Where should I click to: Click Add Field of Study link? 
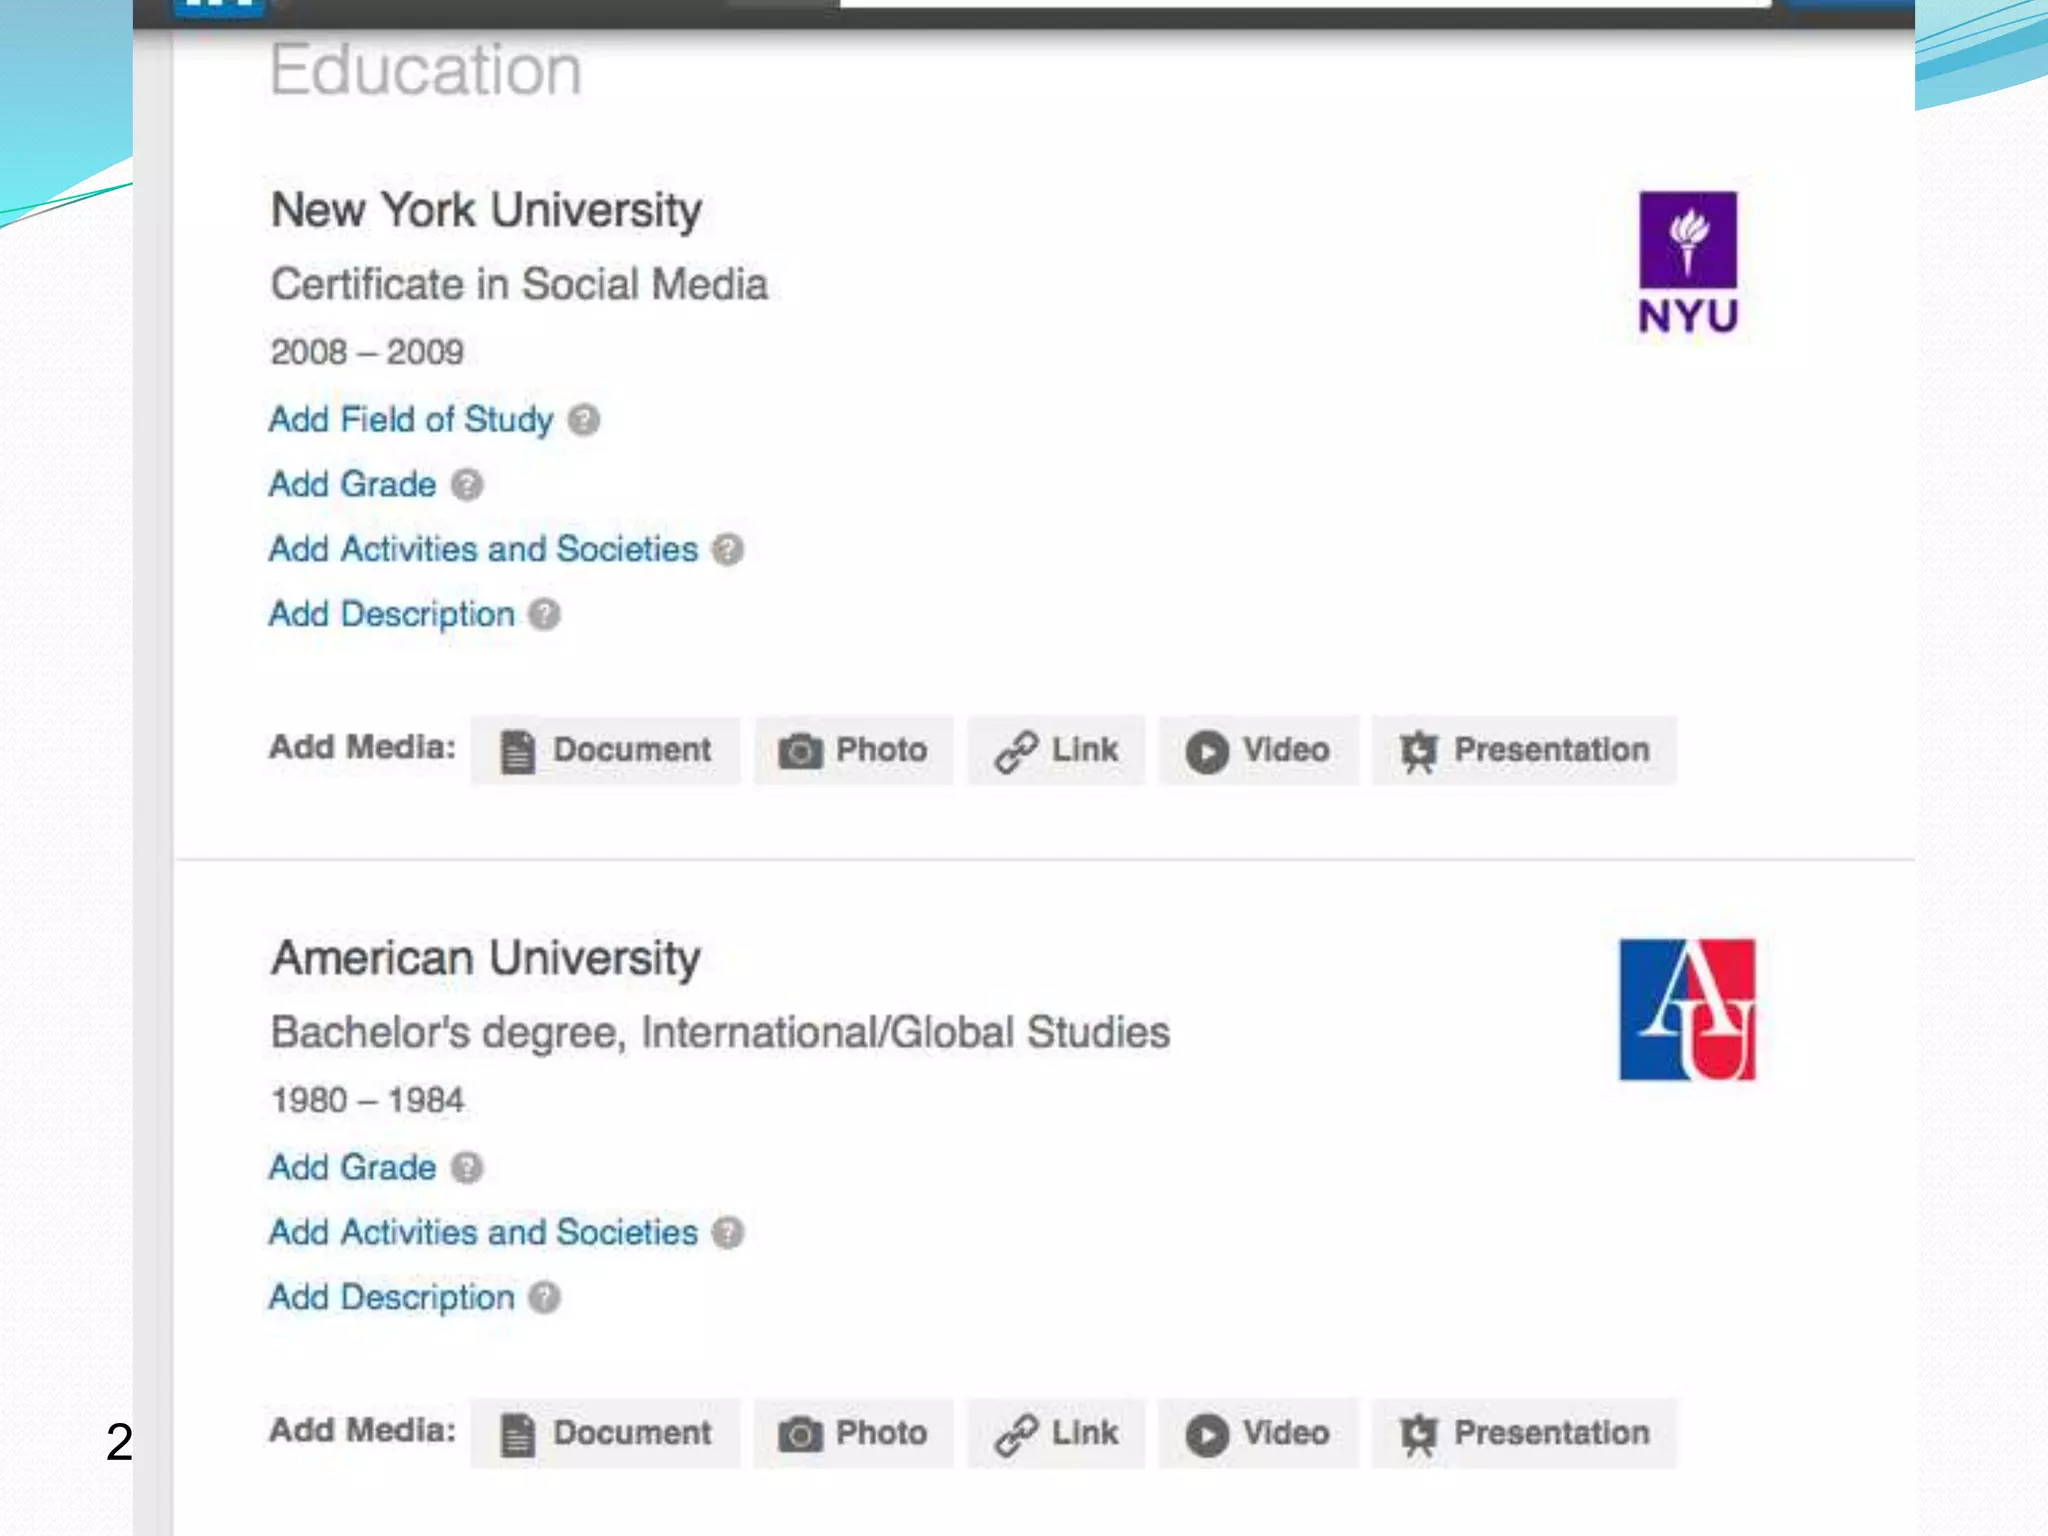click(x=411, y=420)
